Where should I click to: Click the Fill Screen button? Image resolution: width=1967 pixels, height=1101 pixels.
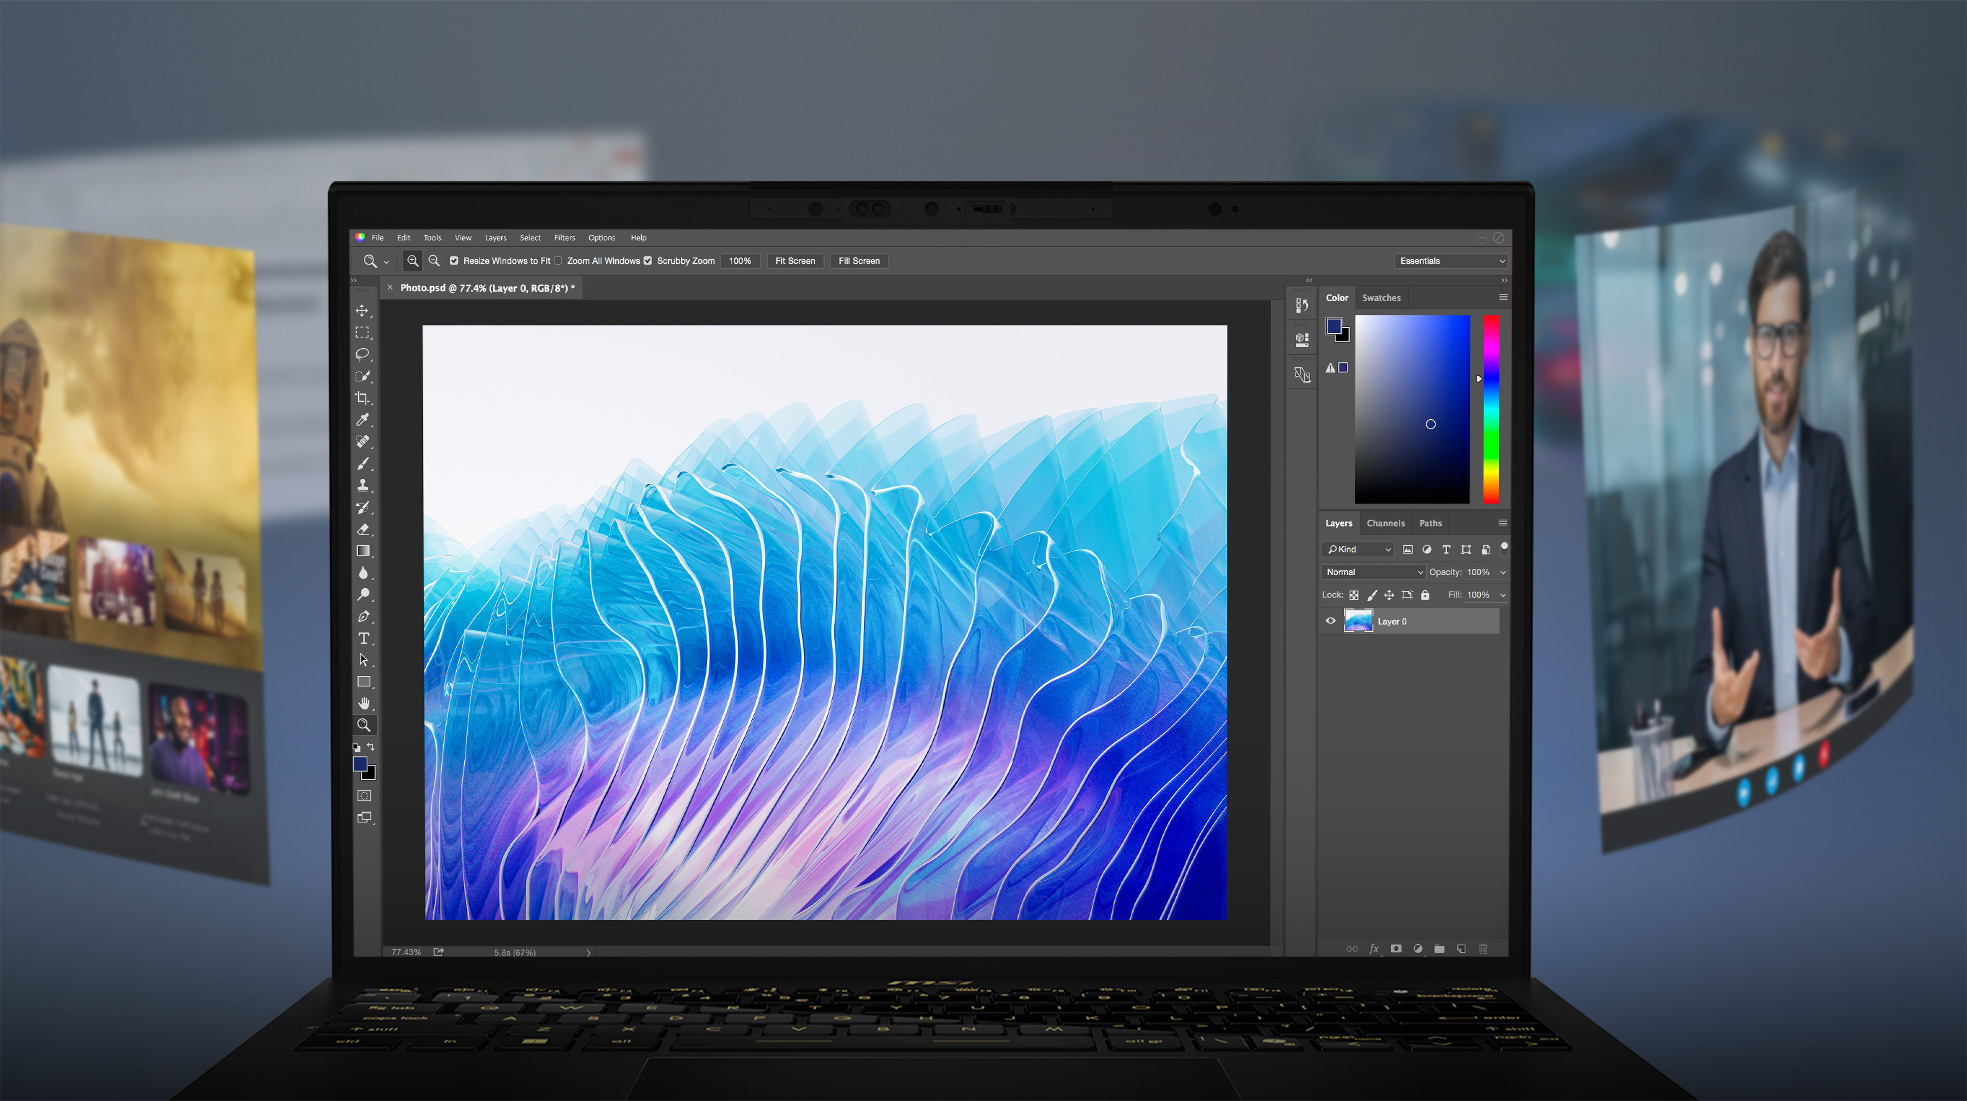coord(858,261)
